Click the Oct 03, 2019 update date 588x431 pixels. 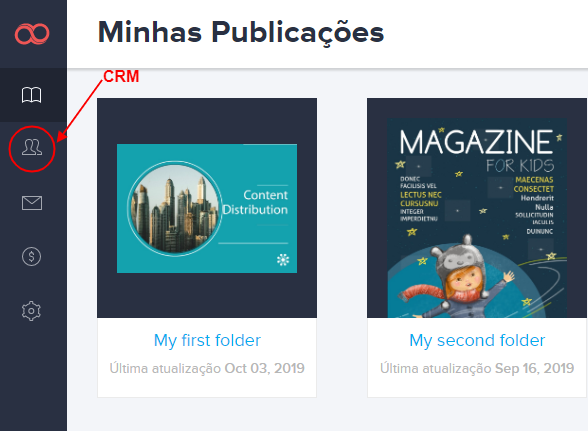click(x=264, y=368)
